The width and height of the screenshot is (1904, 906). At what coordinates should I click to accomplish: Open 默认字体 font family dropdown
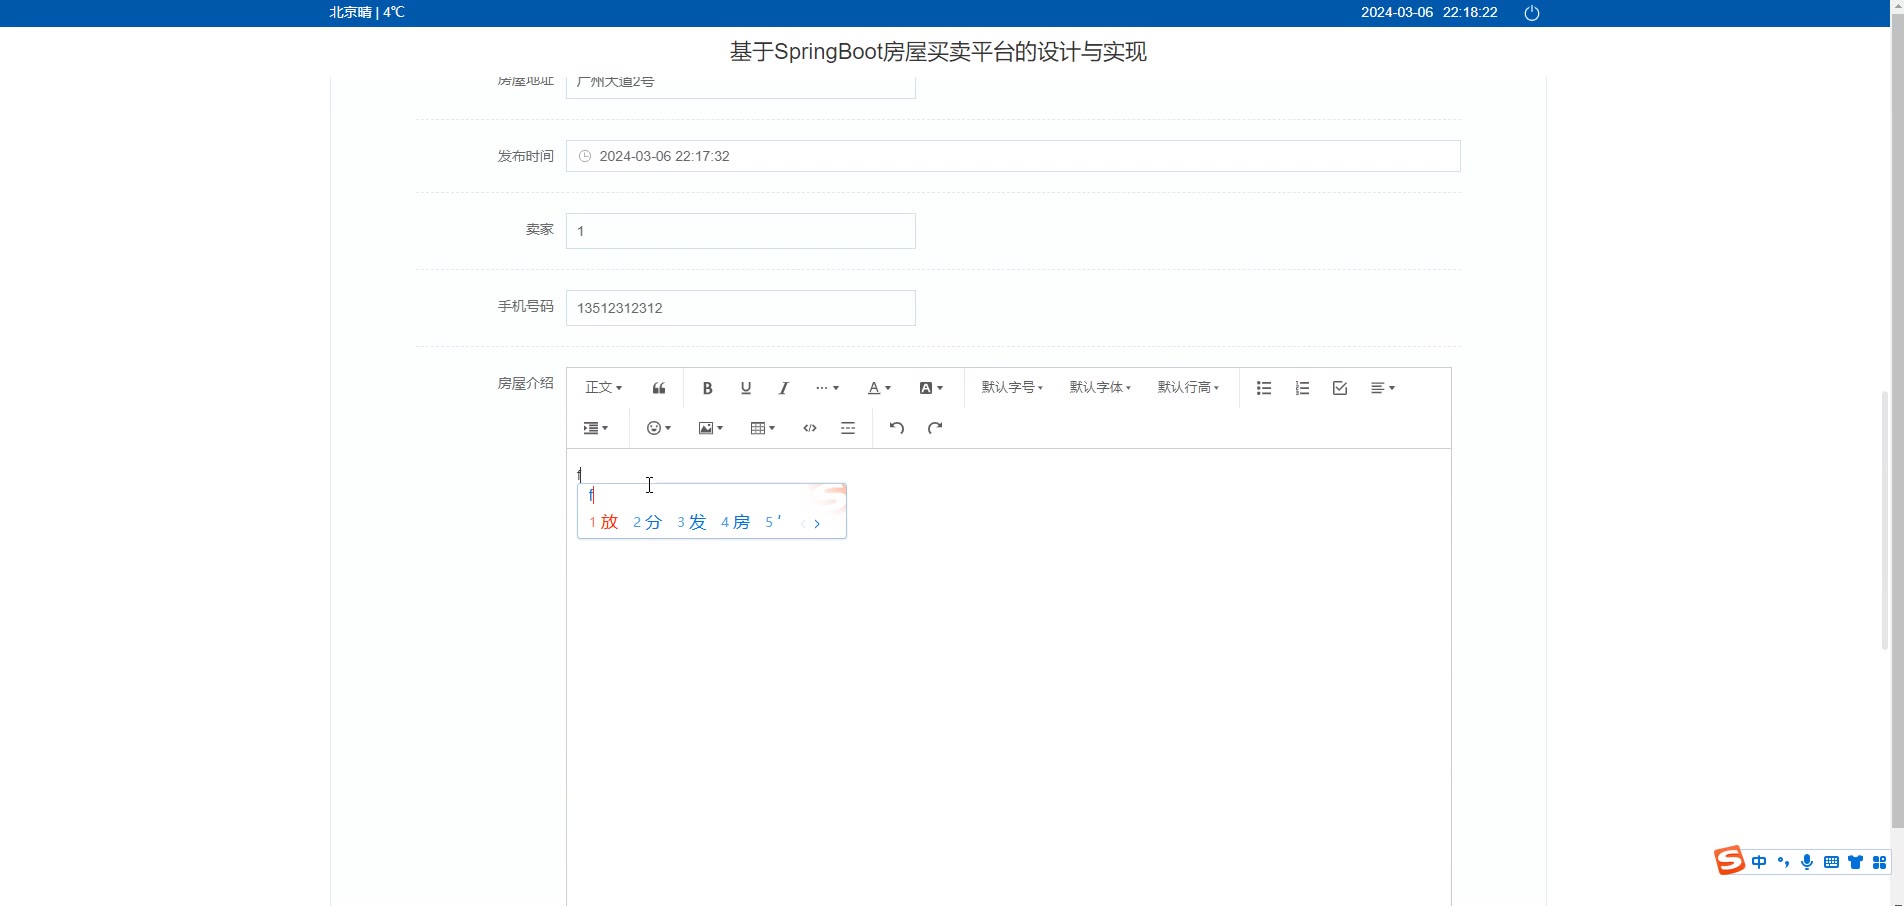pos(1100,388)
